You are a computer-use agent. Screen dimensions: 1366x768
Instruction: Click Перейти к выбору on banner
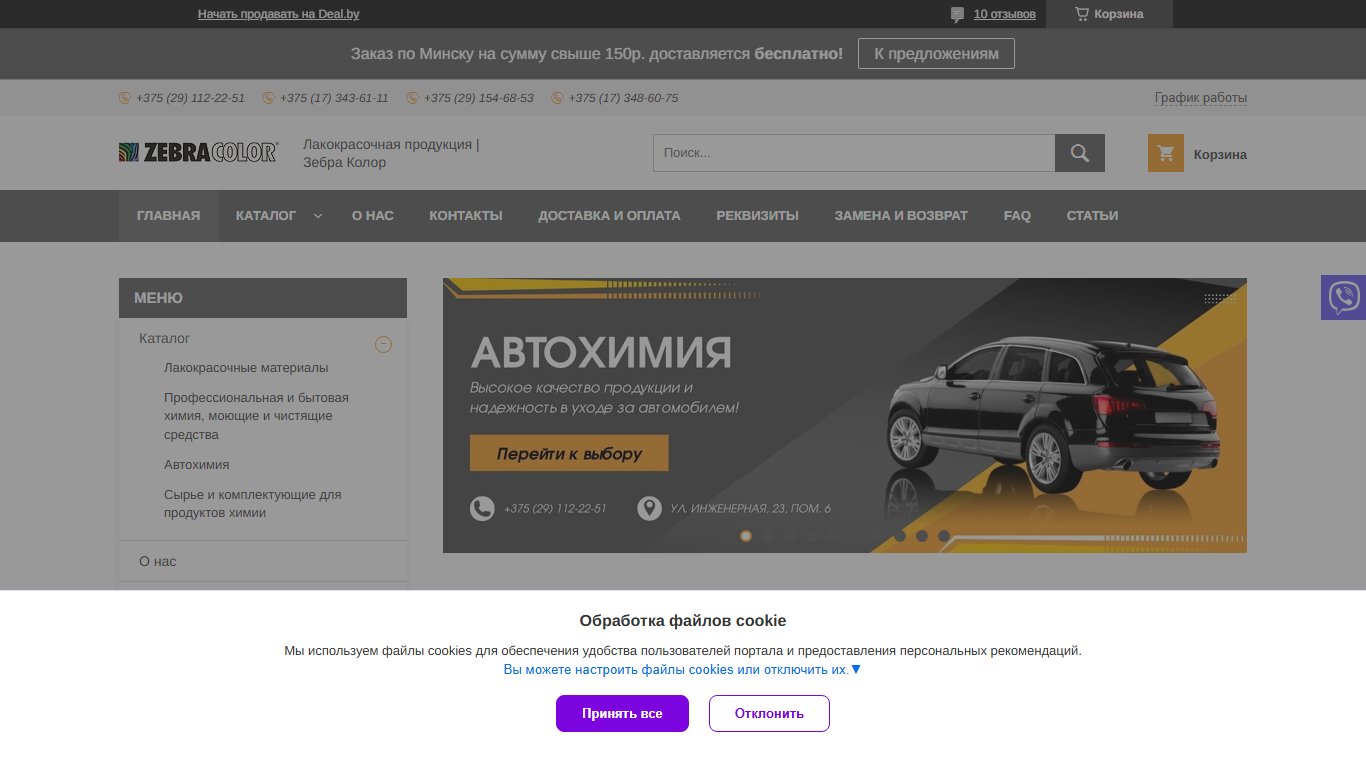point(569,453)
